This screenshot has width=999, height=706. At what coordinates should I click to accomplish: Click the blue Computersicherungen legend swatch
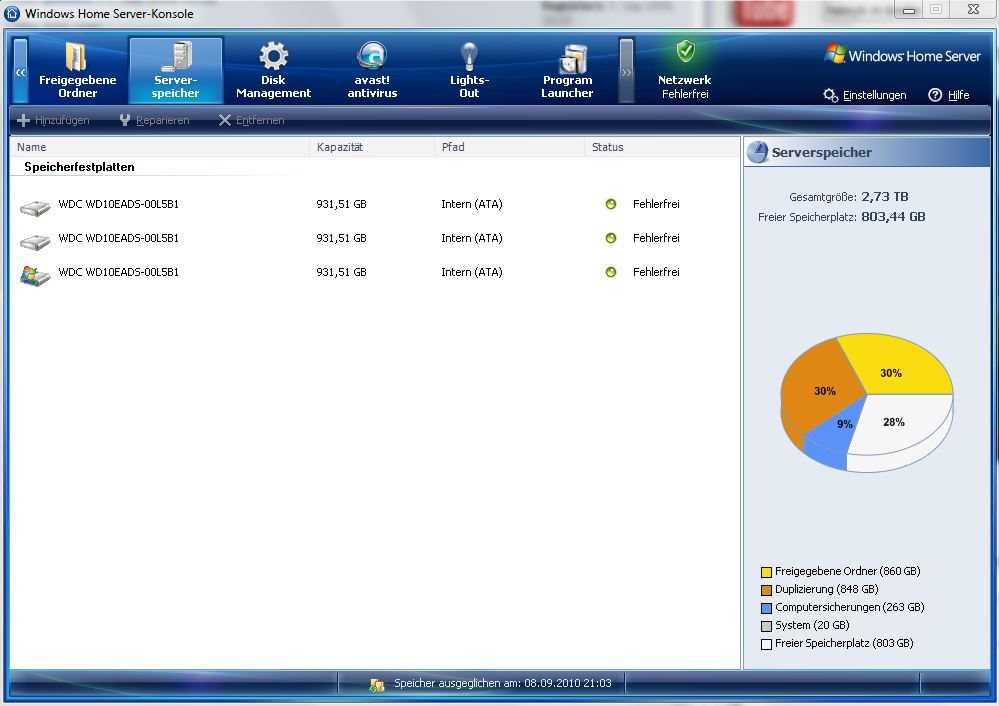tap(766, 609)
